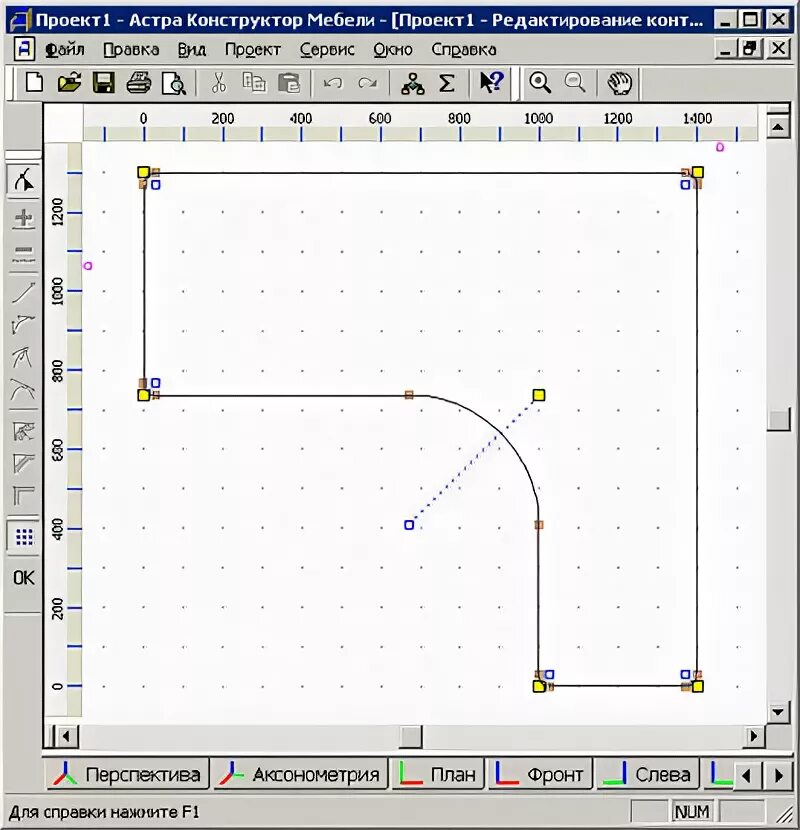This screenshot has height=830, width=800.
Task: Select the tangent arc tool
Action: coord(23,357)
